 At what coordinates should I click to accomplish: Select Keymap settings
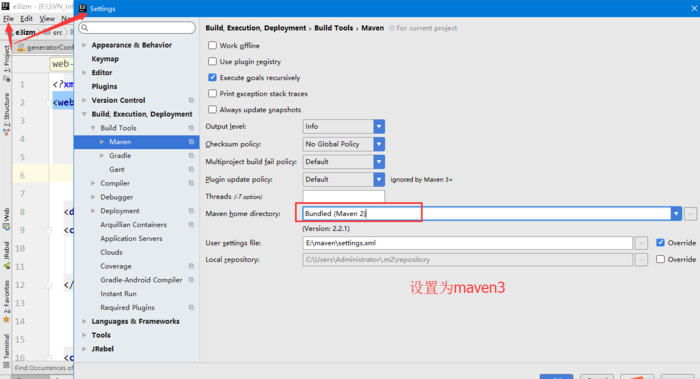coord(105,59)
